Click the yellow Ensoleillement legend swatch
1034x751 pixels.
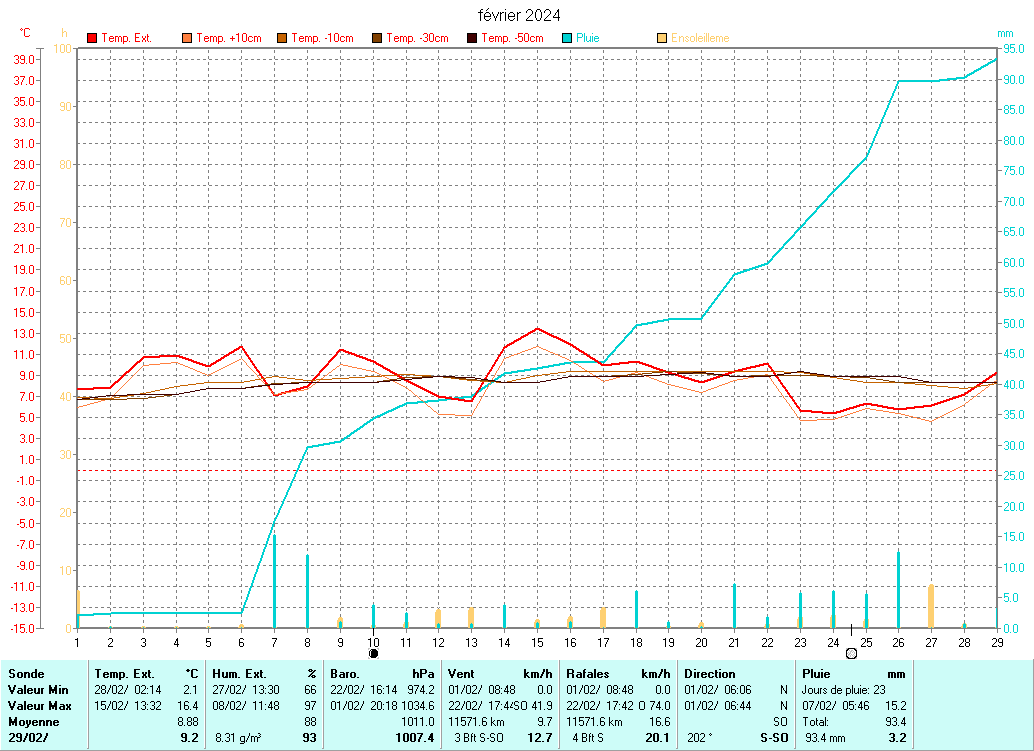click(662, 38)
